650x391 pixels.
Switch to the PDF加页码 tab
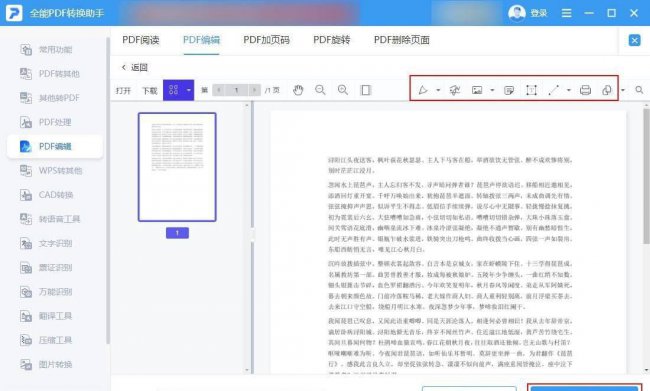pyautogui.click(x=267, y=40)
